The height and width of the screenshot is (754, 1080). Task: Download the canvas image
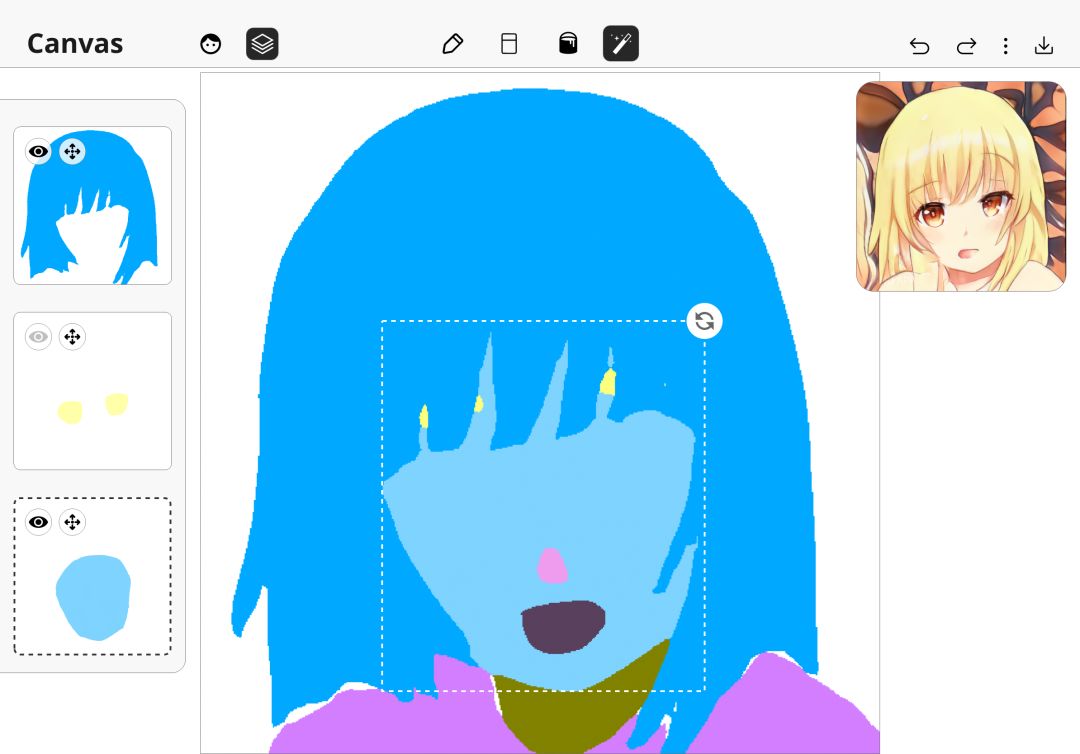point(1043,46)
